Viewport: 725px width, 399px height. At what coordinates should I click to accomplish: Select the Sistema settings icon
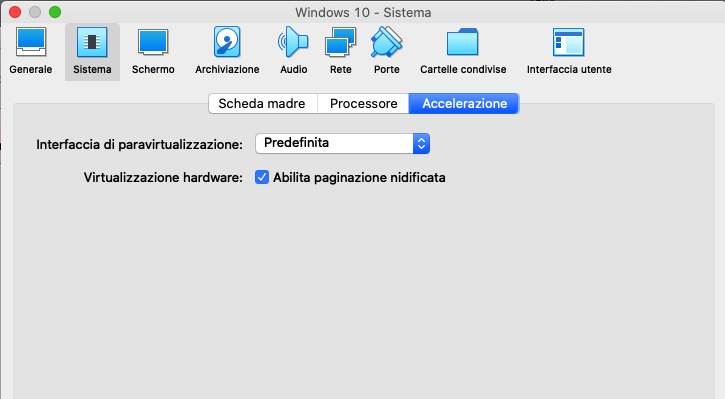92,51
